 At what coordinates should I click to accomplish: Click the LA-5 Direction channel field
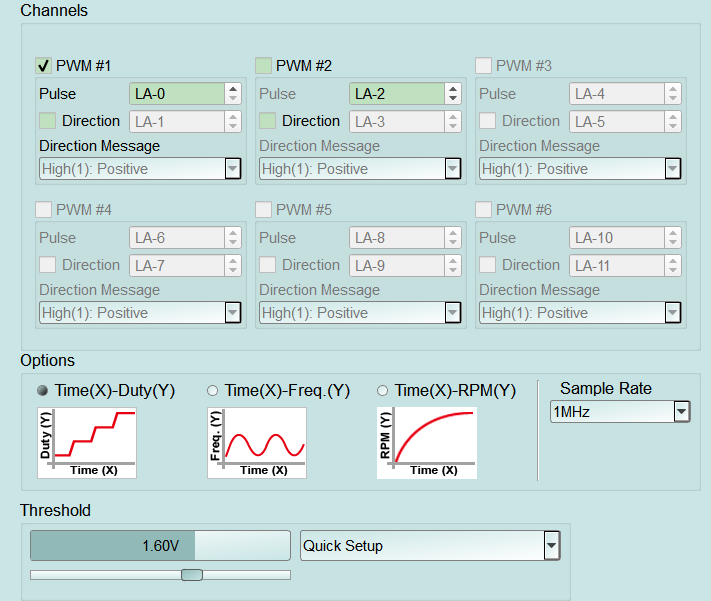617,122
